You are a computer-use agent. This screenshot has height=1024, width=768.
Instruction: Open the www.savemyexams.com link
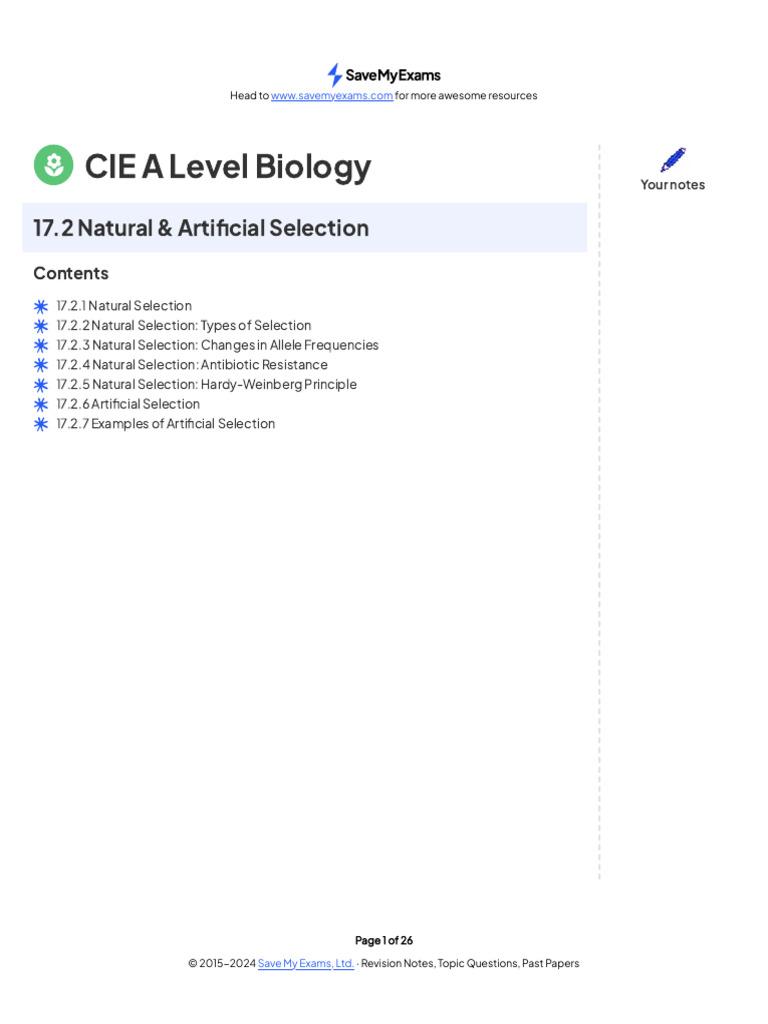(332, 96)
